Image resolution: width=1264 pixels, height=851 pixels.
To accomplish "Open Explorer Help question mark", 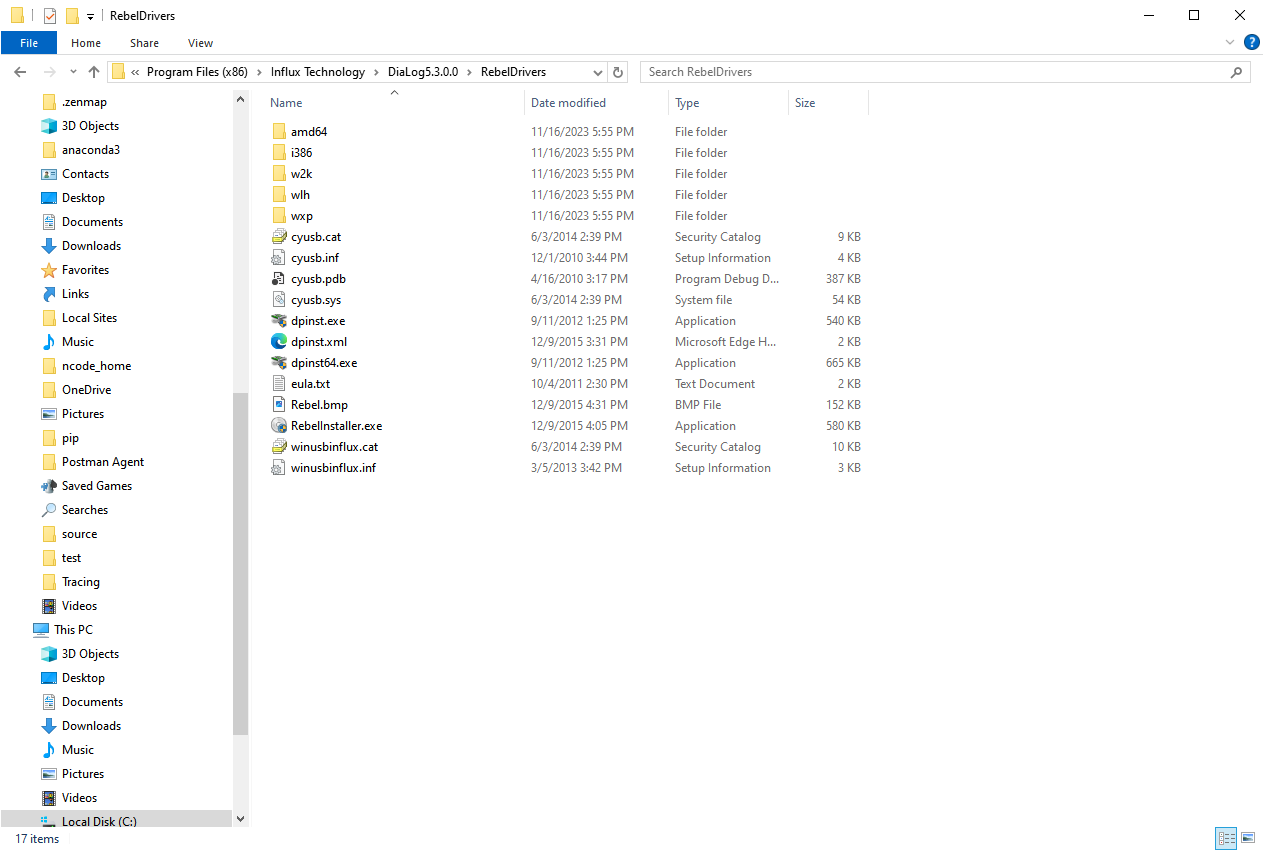I will coord(1251,43).
